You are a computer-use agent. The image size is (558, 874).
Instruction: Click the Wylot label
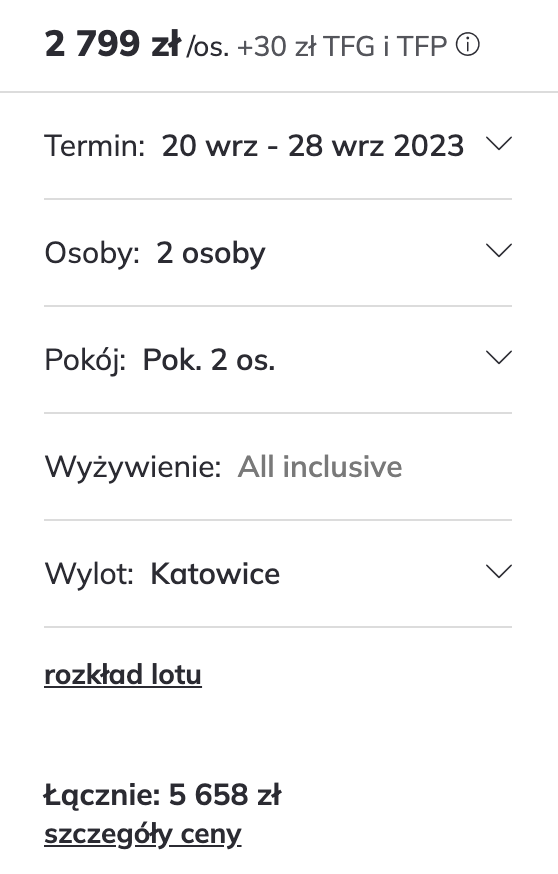[x=89, y=574]
